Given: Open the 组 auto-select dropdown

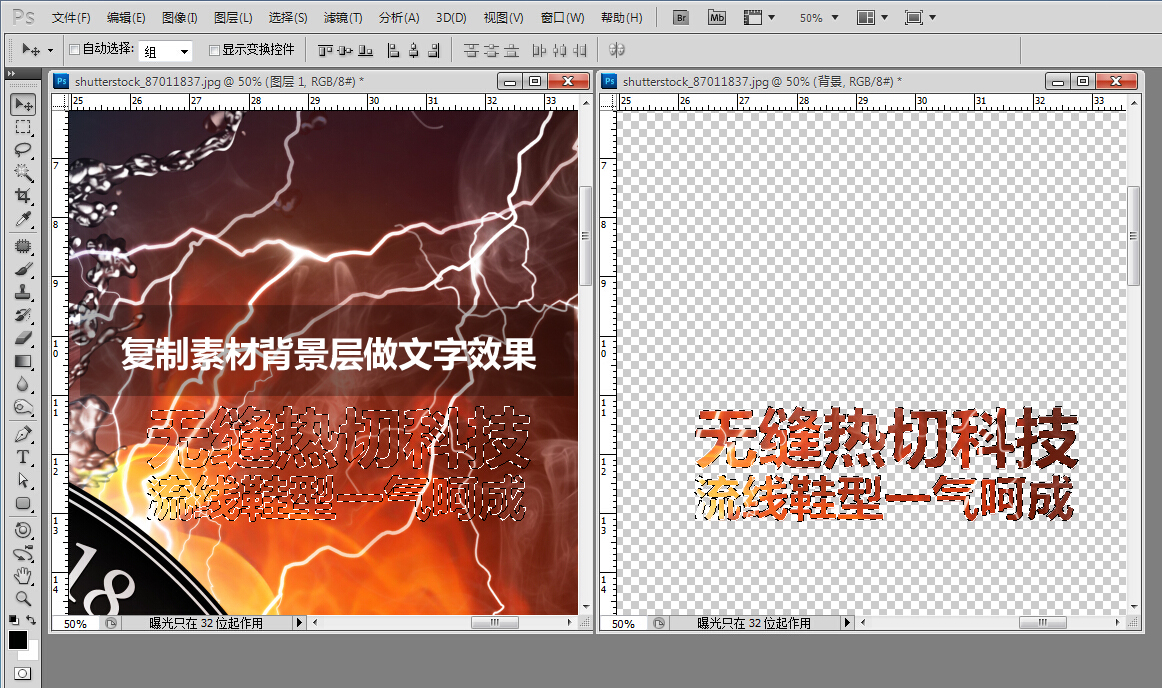Looking at the screenshot, I should 165,51.
